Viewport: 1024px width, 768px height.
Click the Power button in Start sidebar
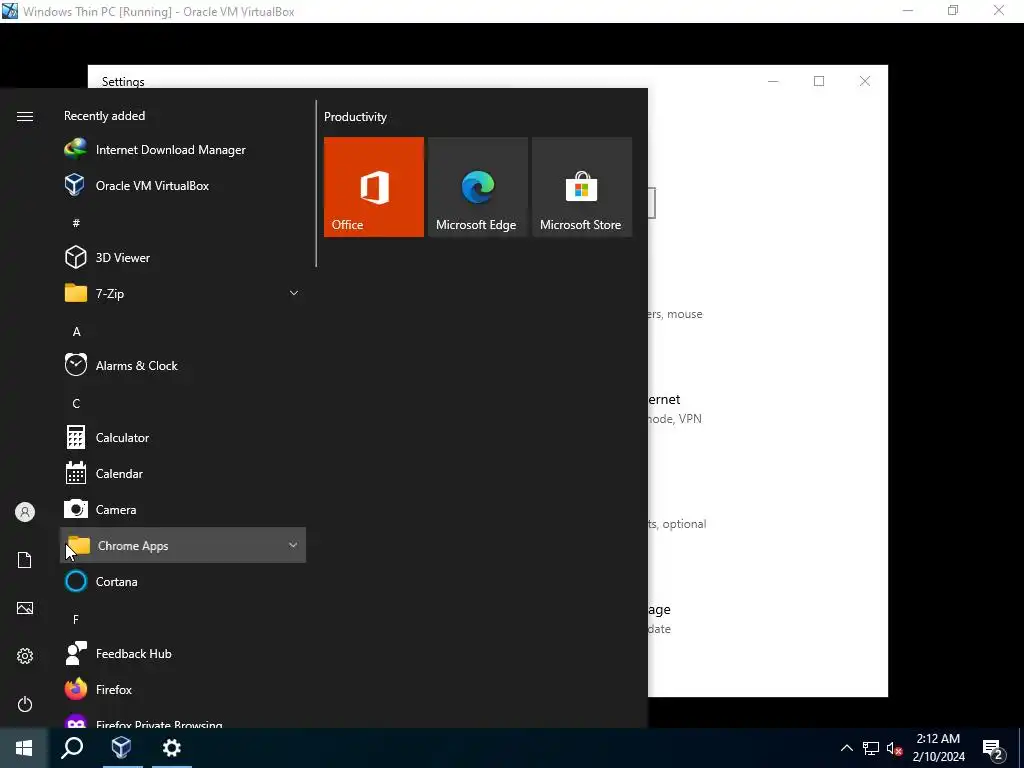pos(25,704)
